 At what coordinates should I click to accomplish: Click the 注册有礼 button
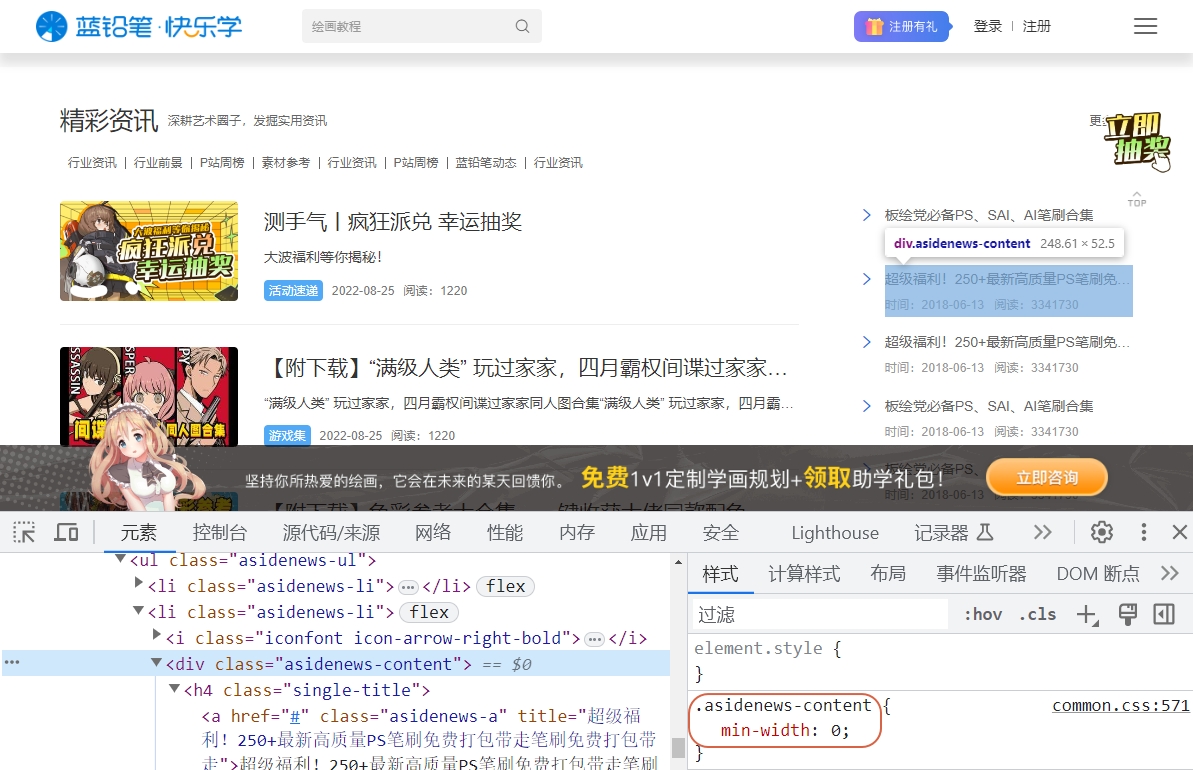point(902,27)
